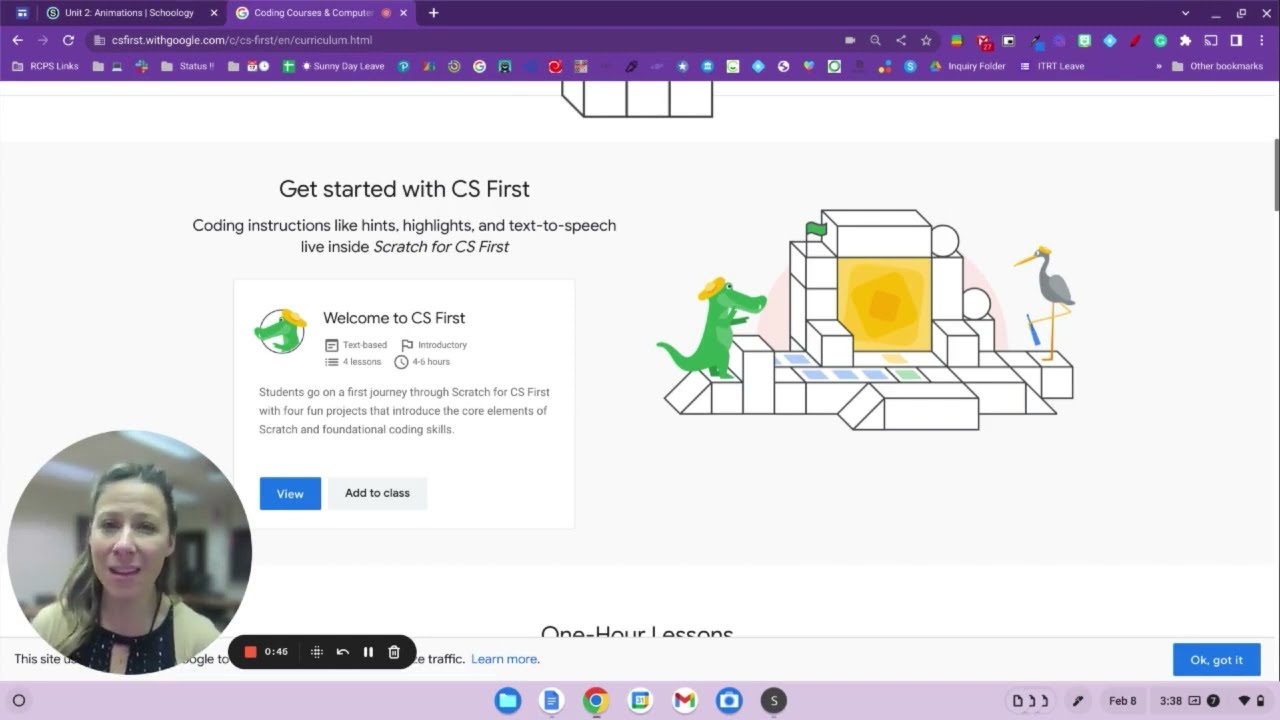Screen dimensions: 1280x720
Task: Open the Status !! bookmark folder
Action: point(188,66)
